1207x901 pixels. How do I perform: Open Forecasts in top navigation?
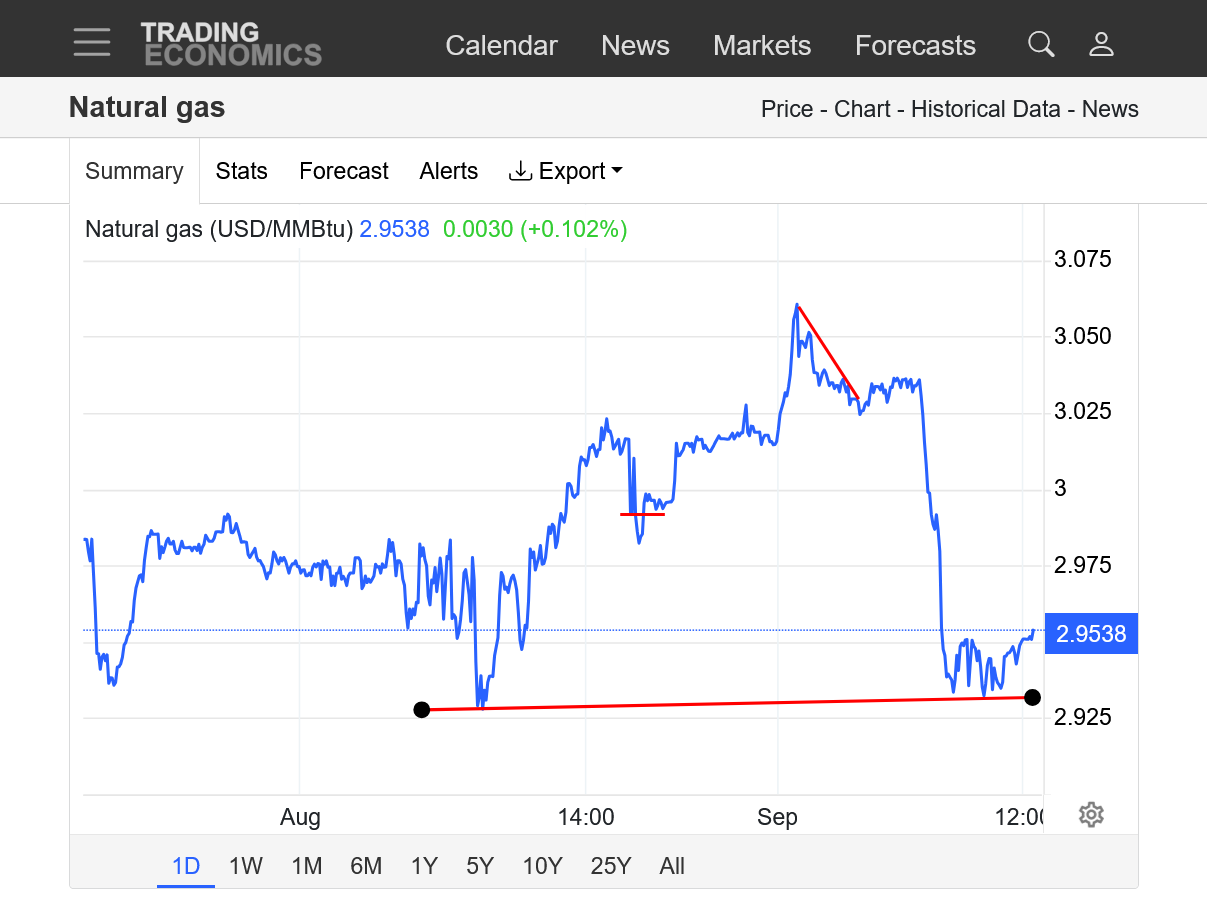pyautogui.click(x=915, y=46)
